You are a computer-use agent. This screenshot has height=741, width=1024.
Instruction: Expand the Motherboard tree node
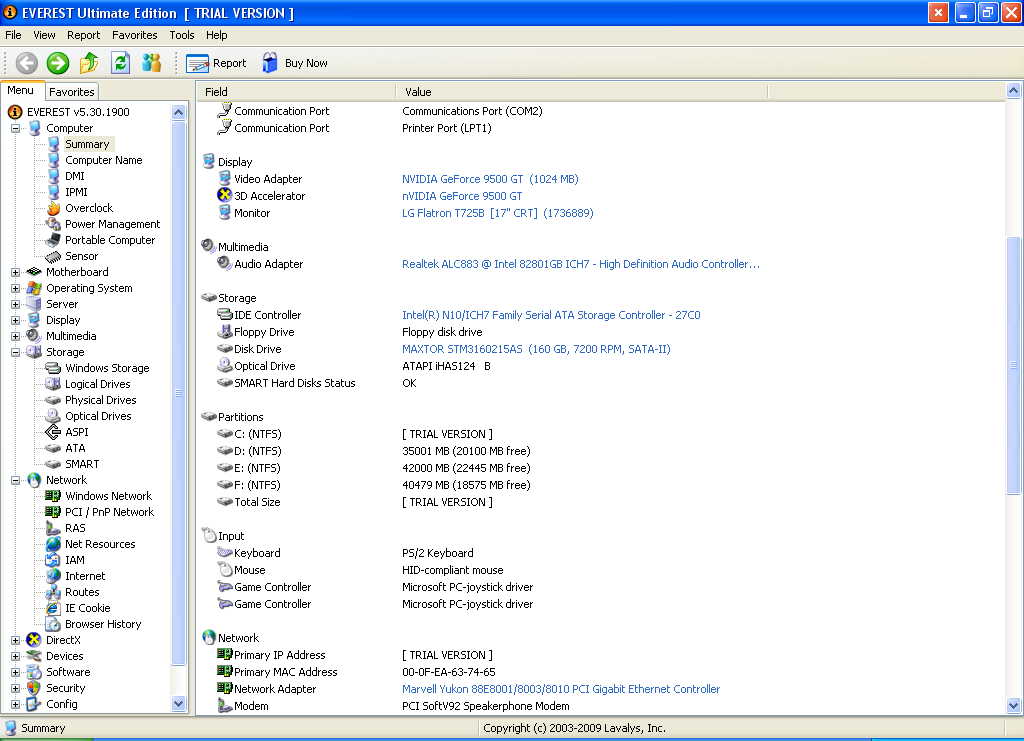point(16,272)
